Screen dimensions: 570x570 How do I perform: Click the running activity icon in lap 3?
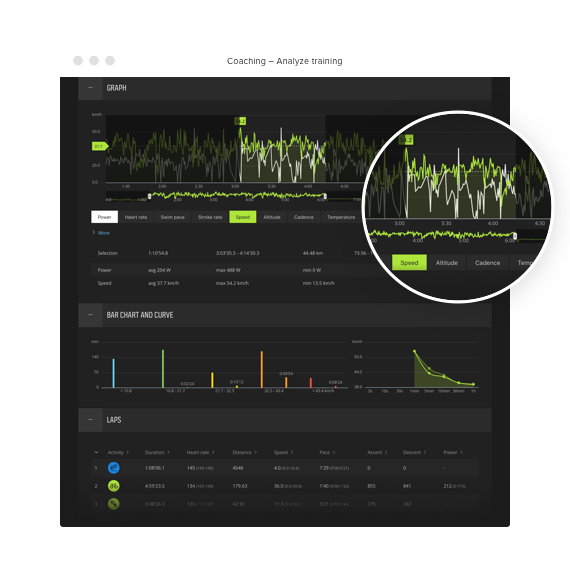point(113,504)
